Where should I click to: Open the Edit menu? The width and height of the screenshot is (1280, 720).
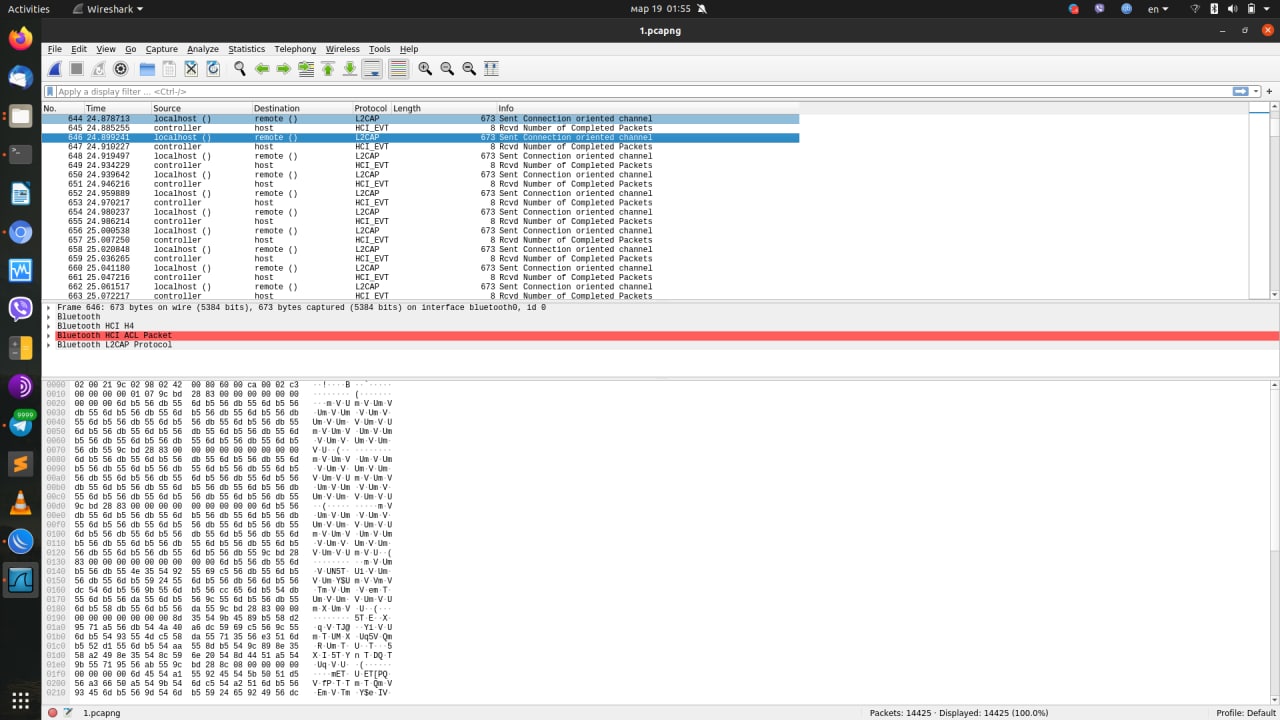pos(79,49)
